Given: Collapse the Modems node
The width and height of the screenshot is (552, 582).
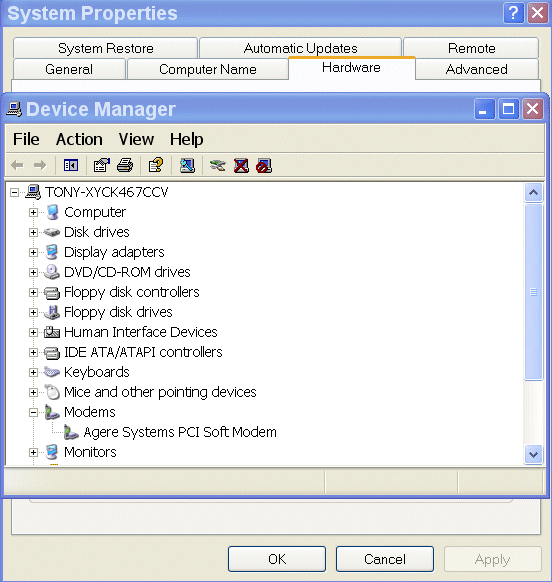Looking at the screenshot, I should pos(33,412).
